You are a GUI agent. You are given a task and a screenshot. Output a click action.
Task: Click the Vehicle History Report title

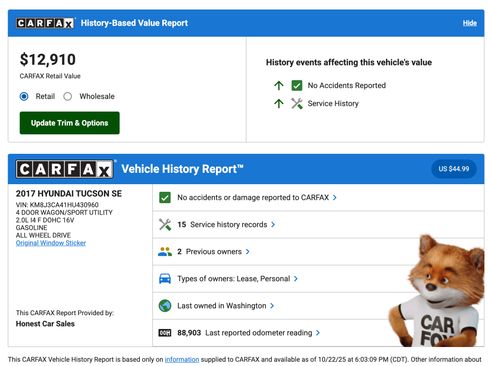[182, 169]
